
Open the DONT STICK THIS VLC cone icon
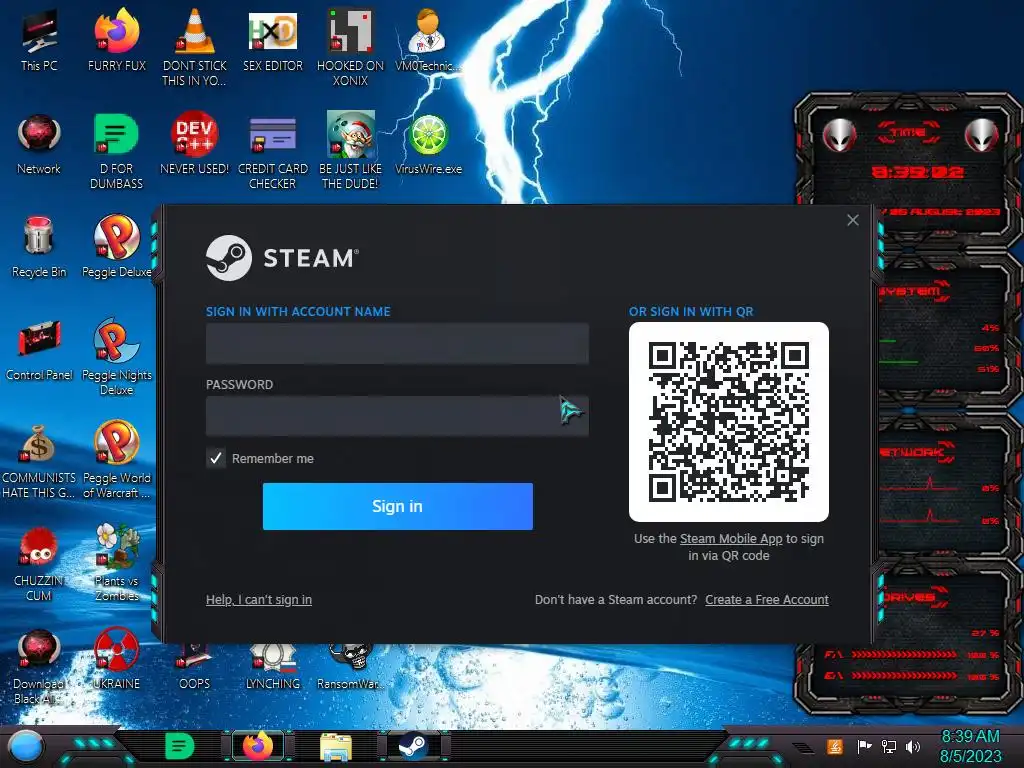[x=194, y=47]
